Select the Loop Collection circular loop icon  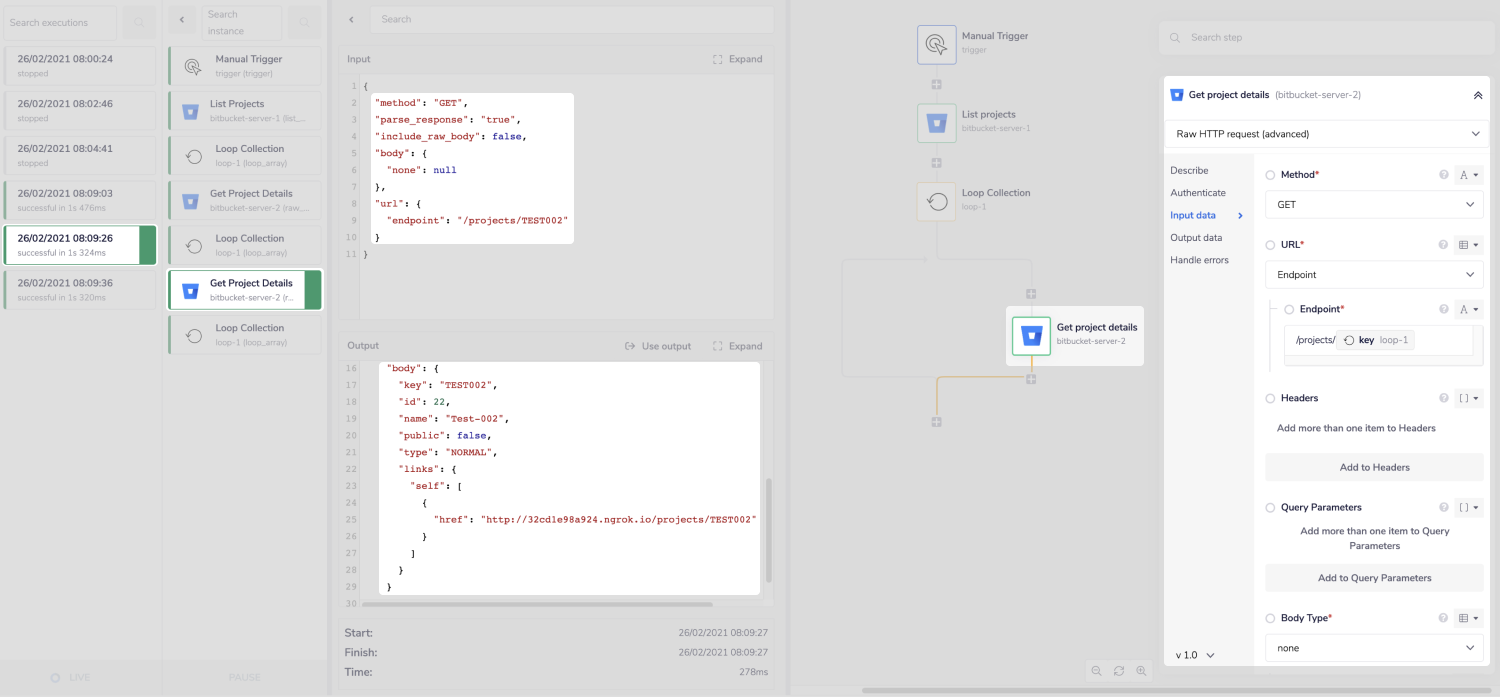[x=936, y=200]
